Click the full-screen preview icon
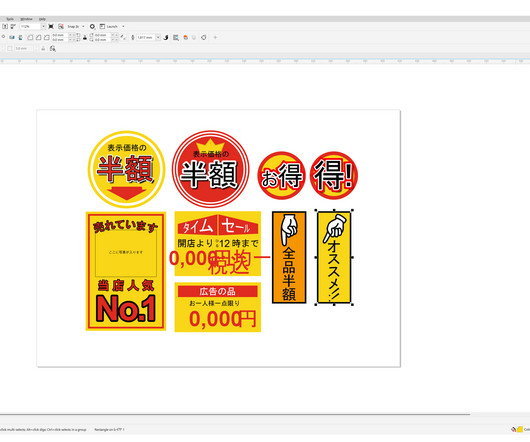The height and width of the screenshot is (442, 530). 51,26
